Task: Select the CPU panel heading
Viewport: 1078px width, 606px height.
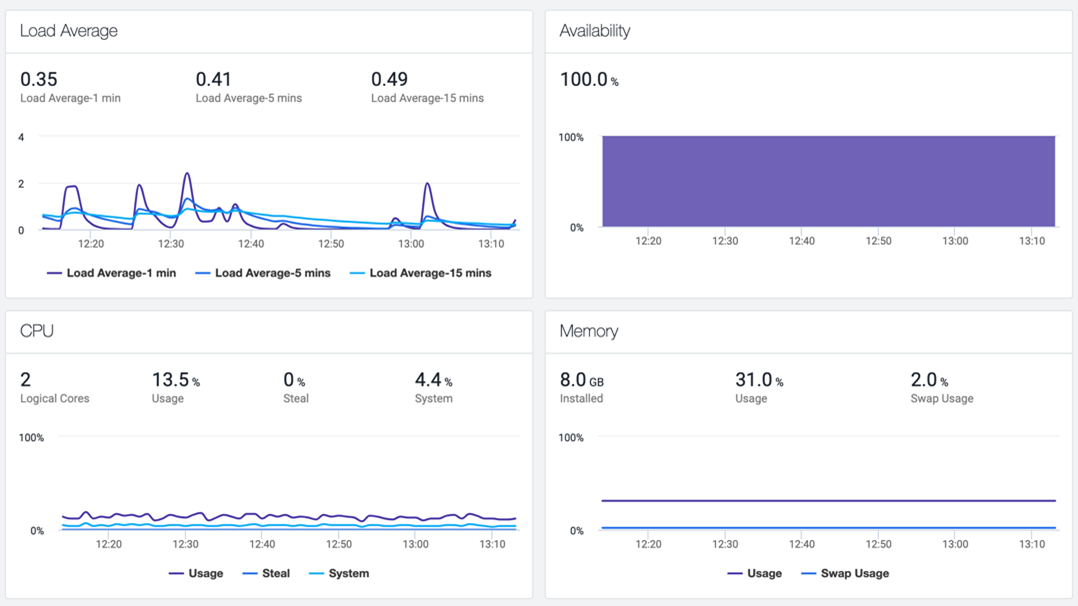Action: pyautogui.click(x=37, y=331)
